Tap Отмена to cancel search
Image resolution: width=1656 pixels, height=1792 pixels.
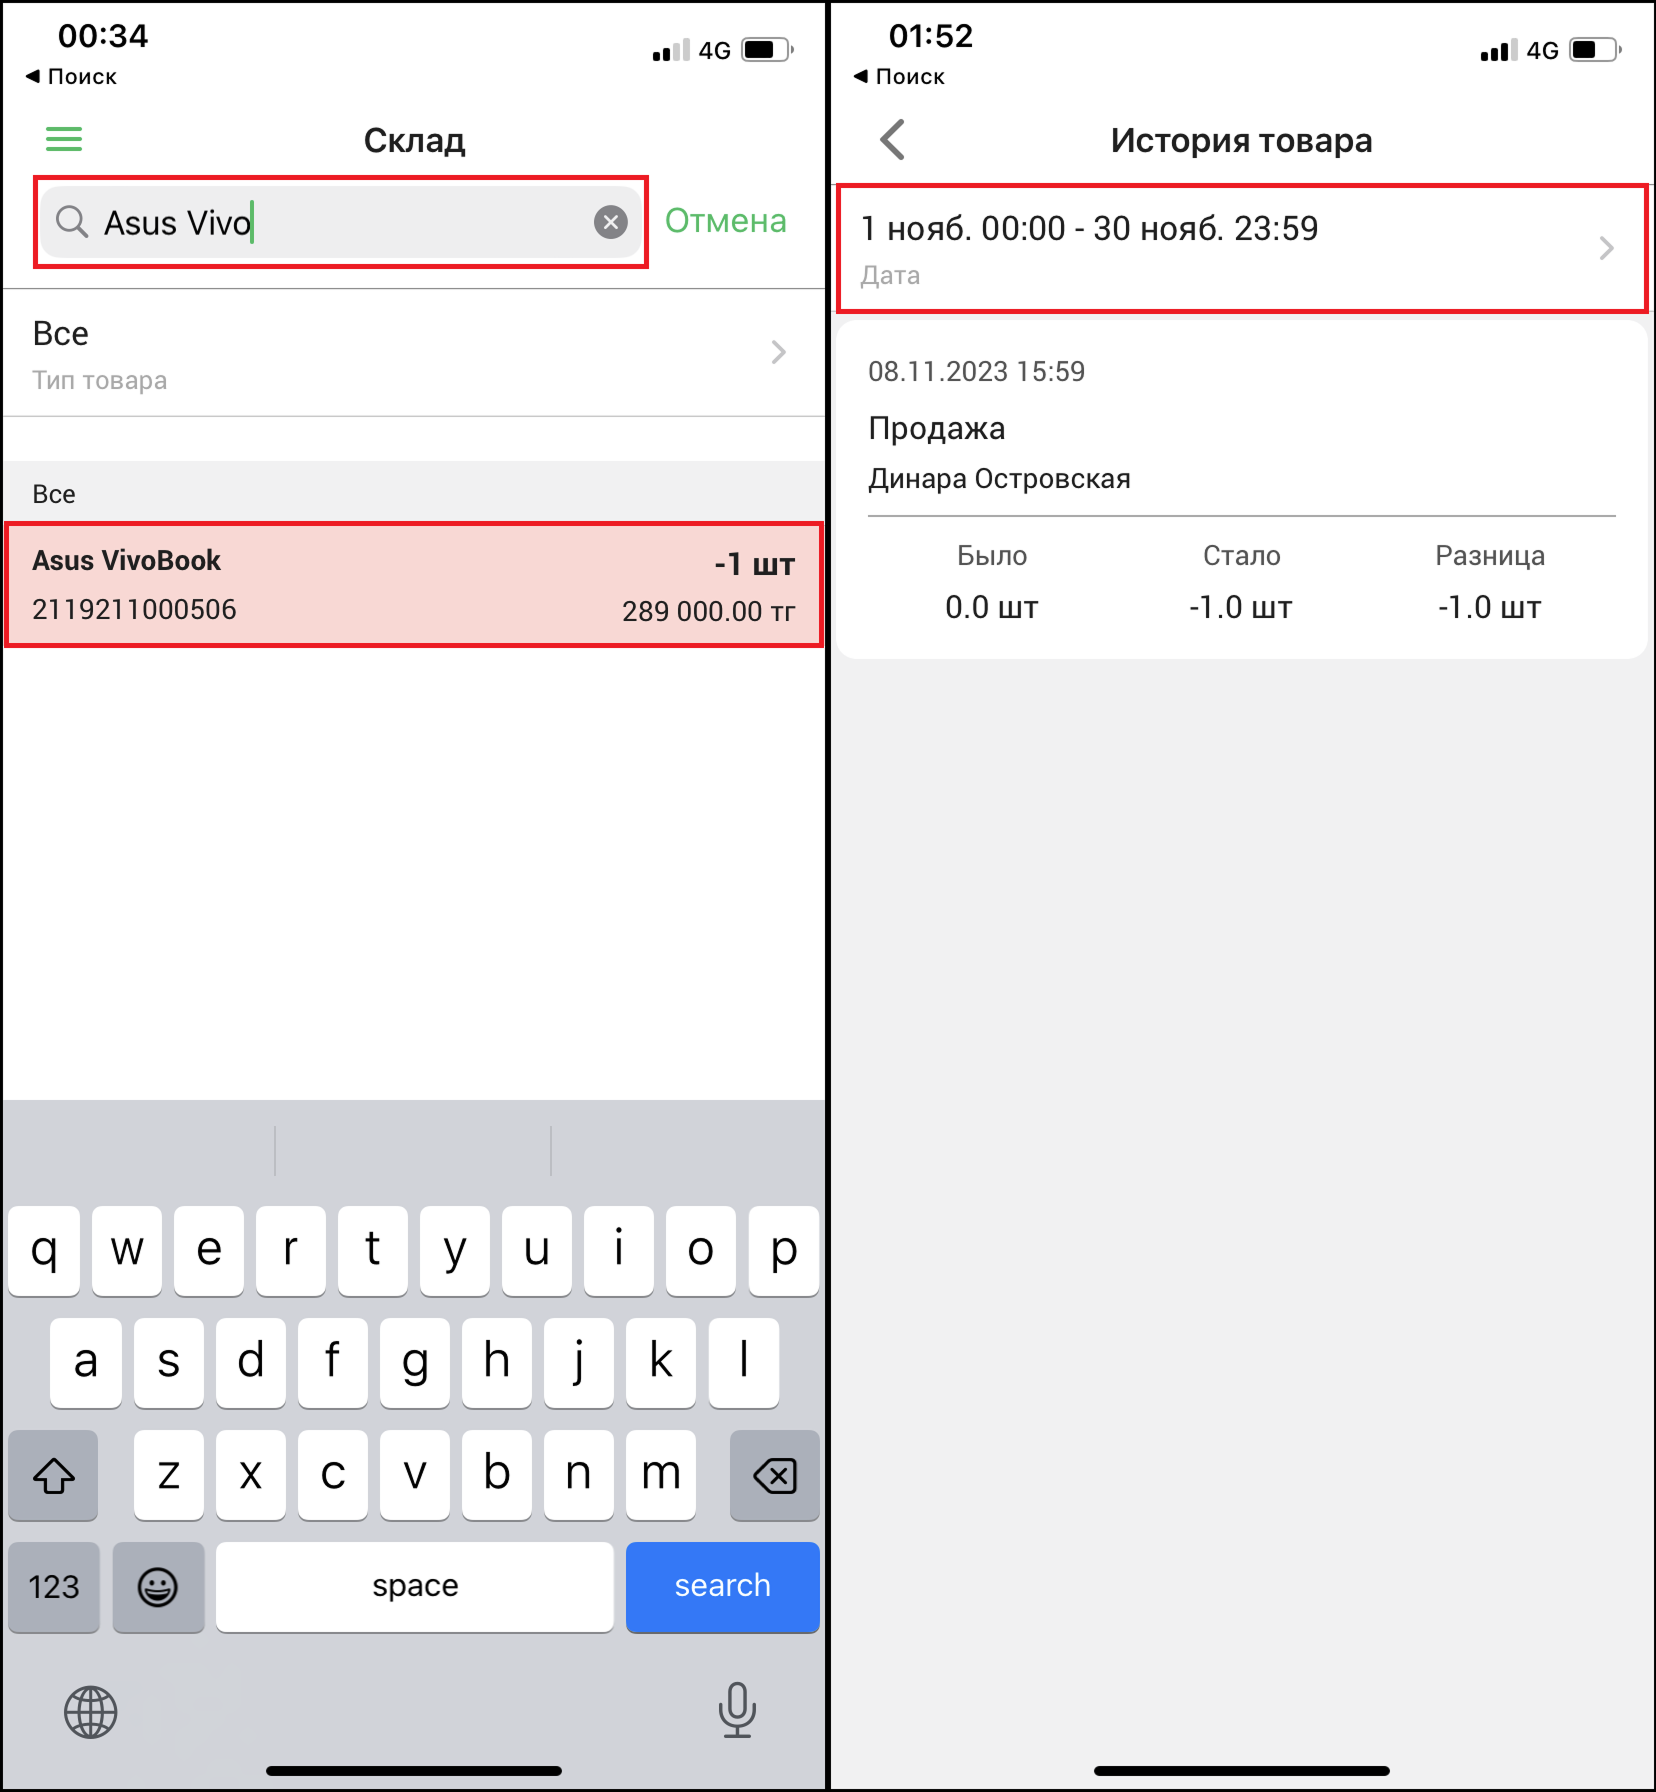point(726,221)
